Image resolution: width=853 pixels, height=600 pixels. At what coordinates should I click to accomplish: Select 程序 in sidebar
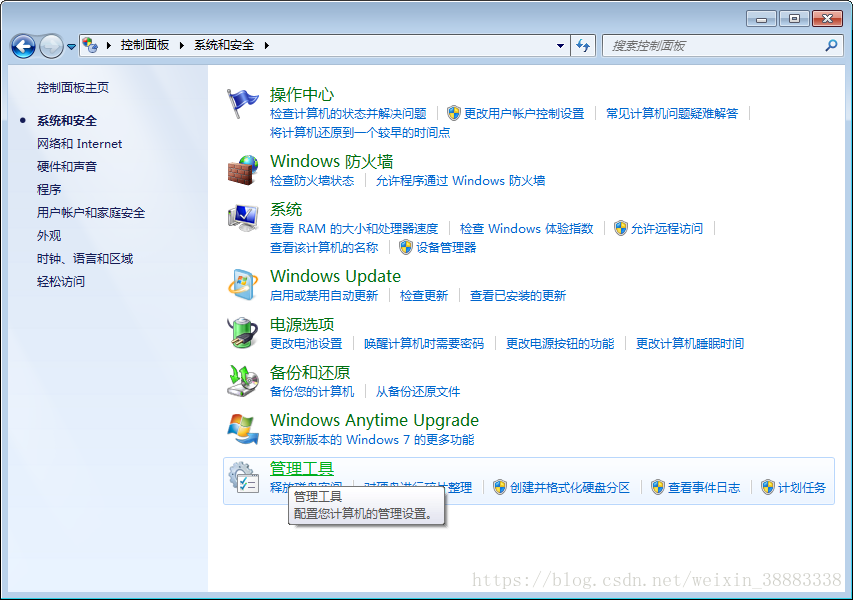(x=49, y=189)
